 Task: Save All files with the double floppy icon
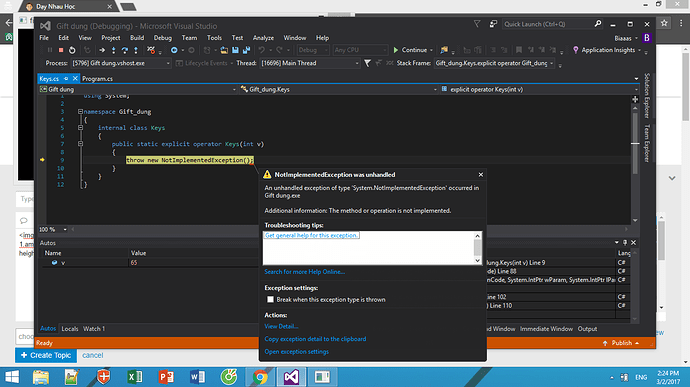(x=246, y=50)
